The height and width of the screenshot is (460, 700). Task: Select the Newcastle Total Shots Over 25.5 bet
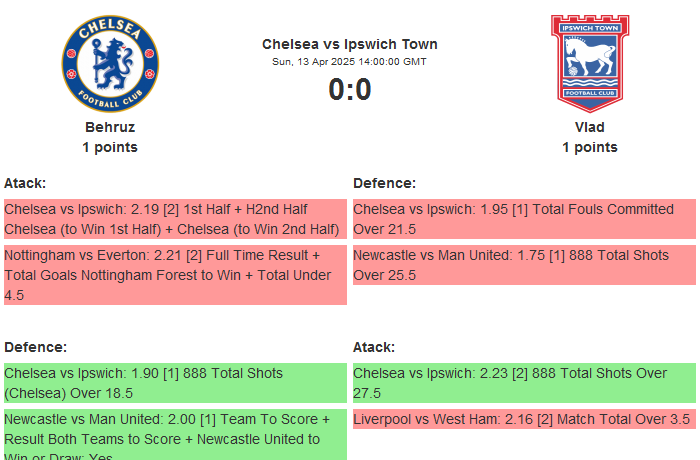[x=524, y=265]
